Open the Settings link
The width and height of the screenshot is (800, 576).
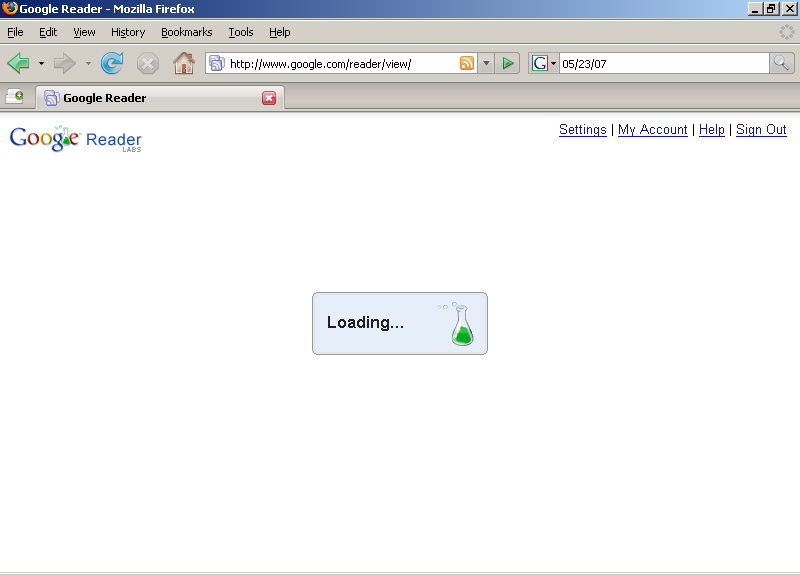click(583, 130)
